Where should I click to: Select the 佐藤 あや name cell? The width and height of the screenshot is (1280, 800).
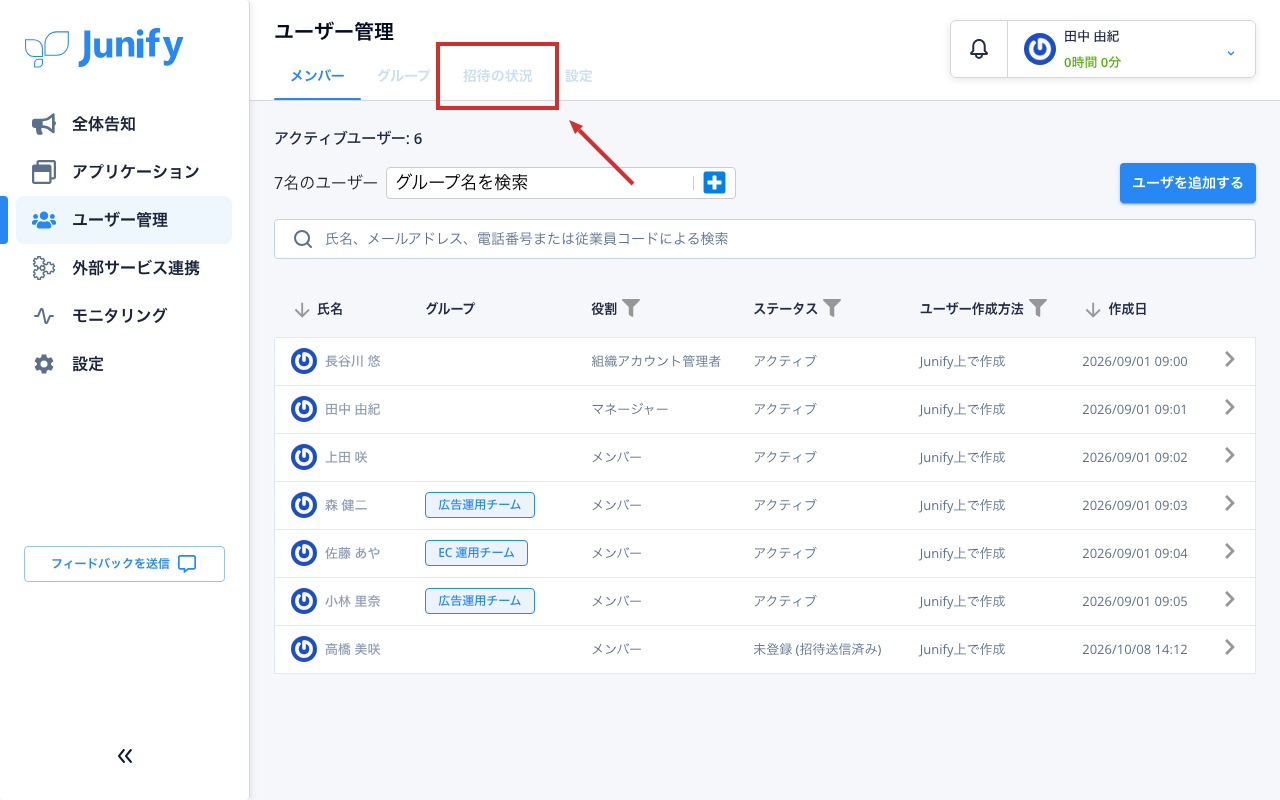click(x=352, y=553)
